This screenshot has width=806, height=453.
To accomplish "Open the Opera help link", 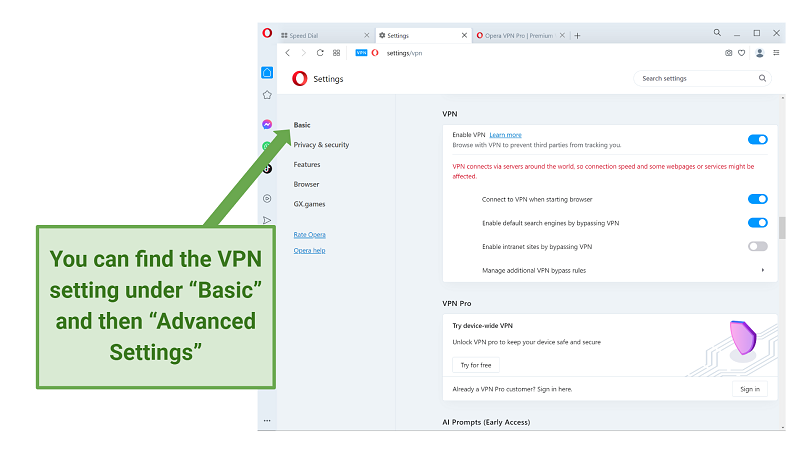I will click(309, 250).
